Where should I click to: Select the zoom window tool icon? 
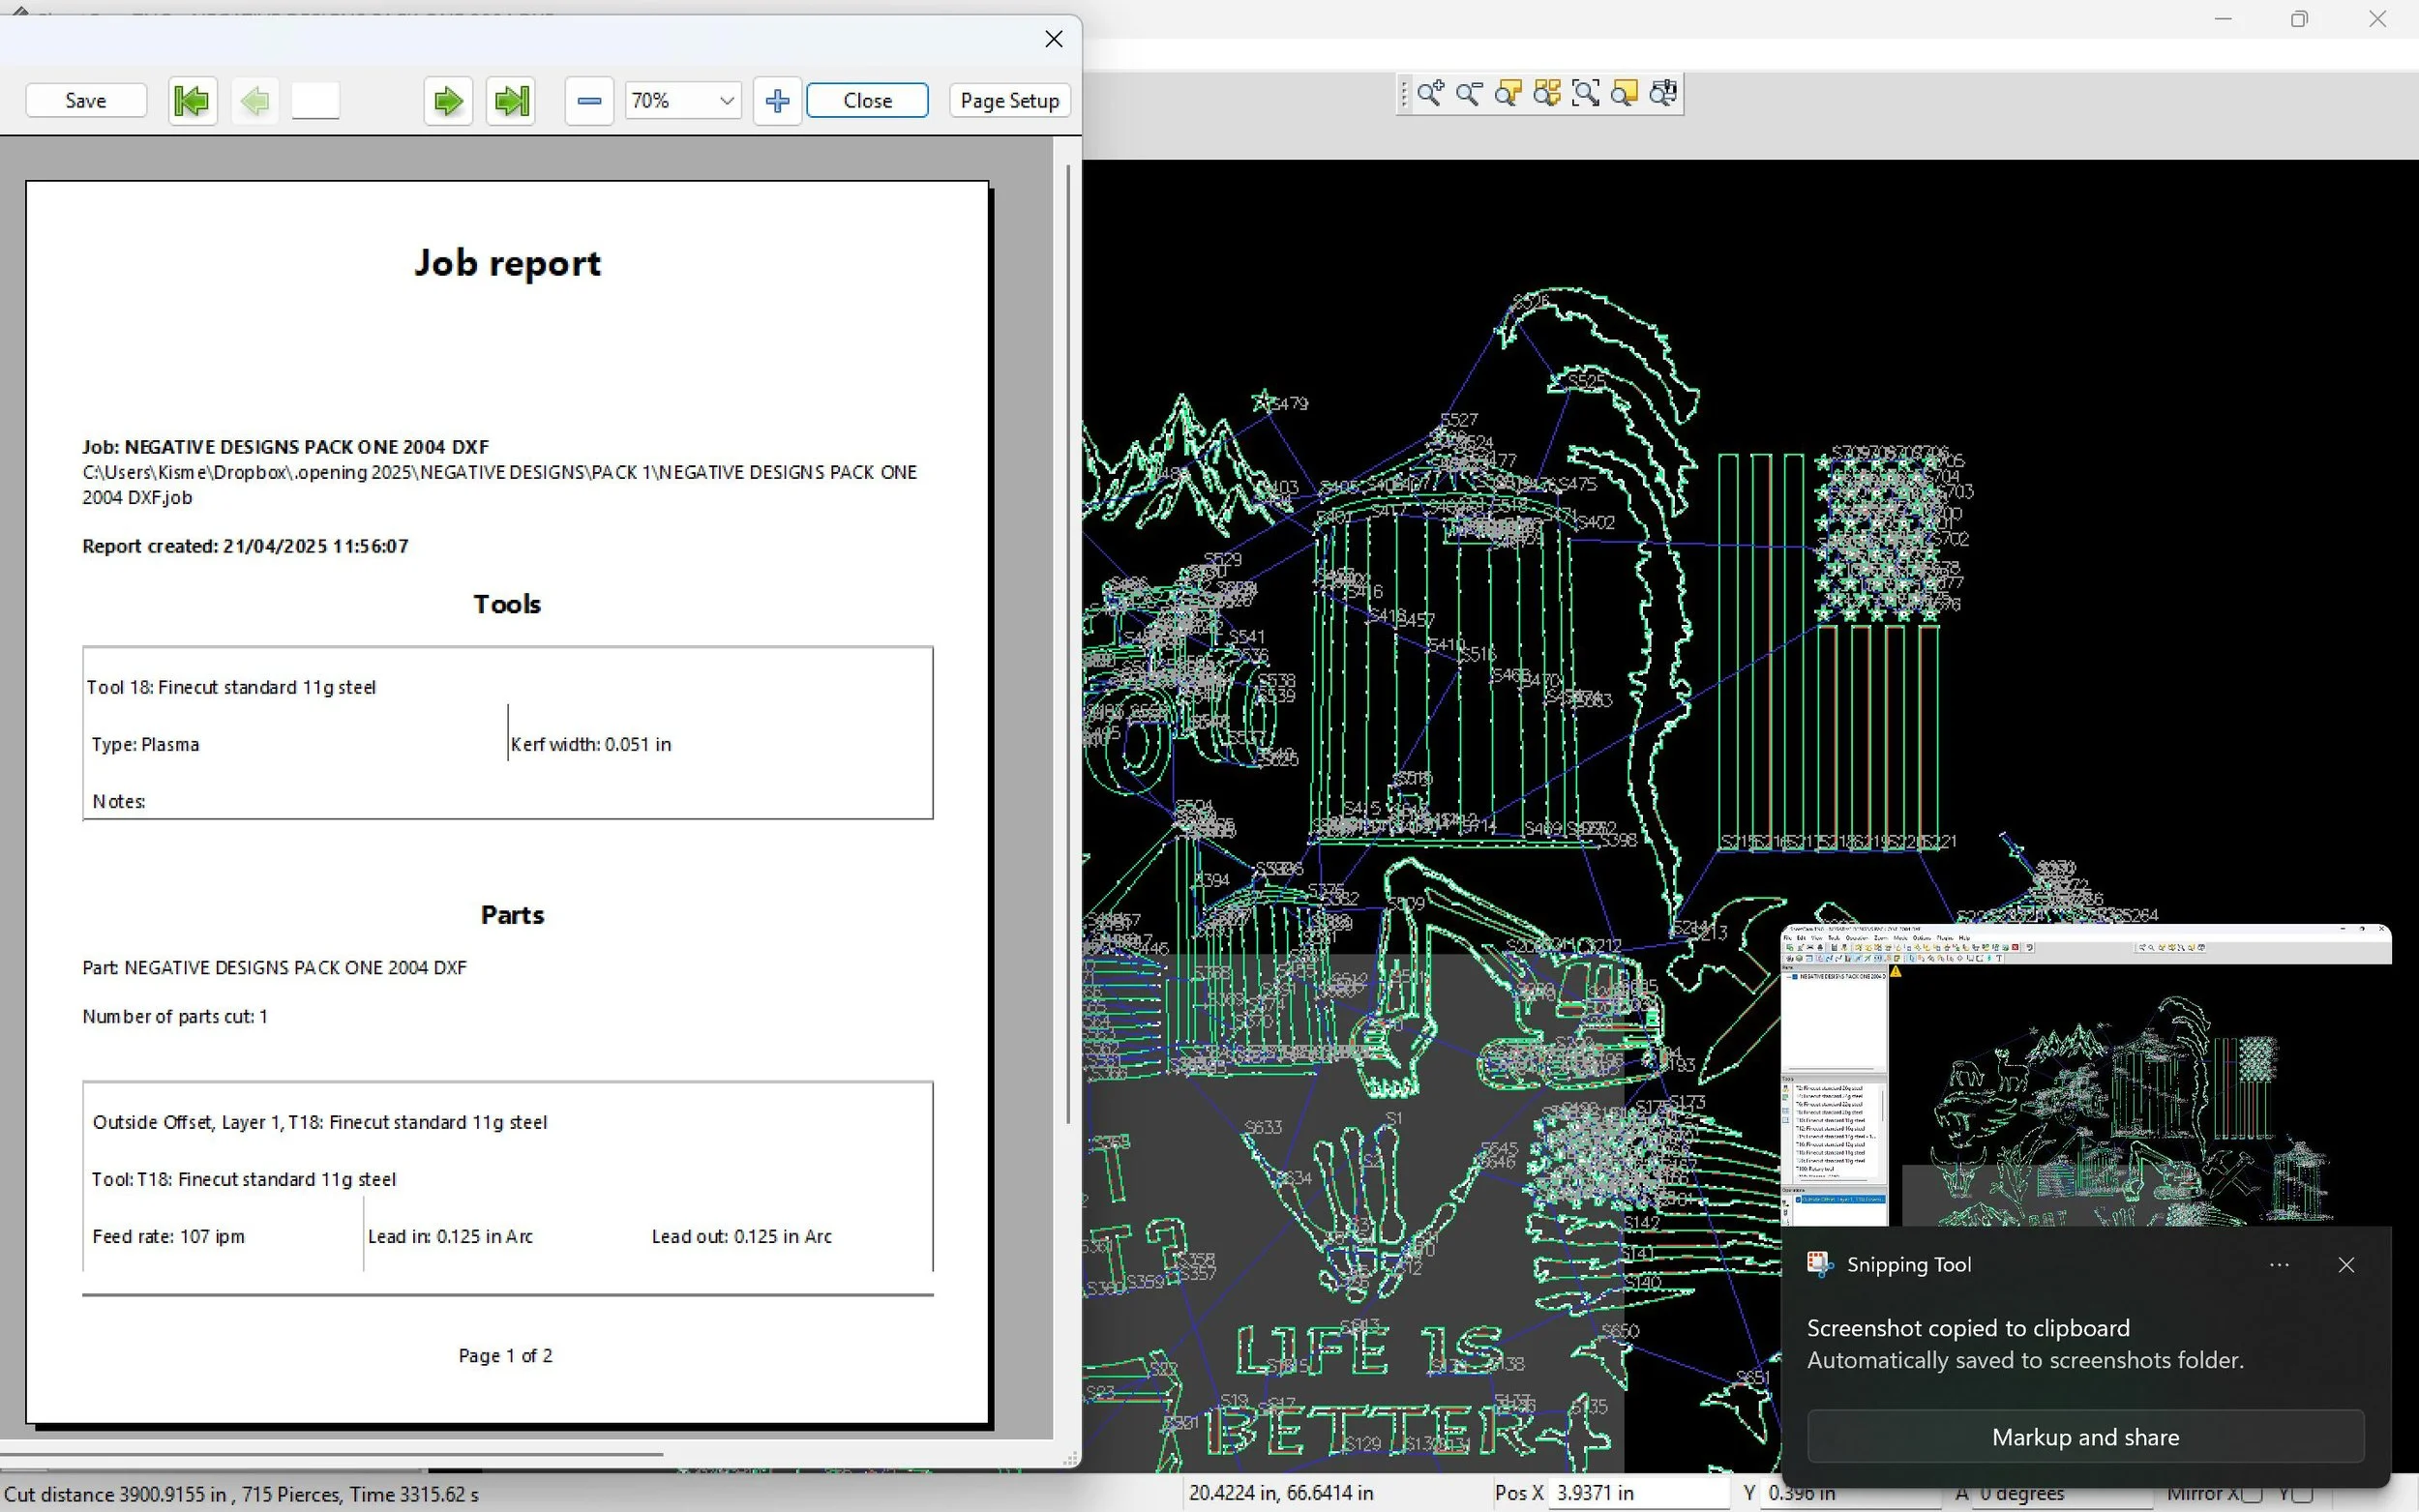[1586, 94]
